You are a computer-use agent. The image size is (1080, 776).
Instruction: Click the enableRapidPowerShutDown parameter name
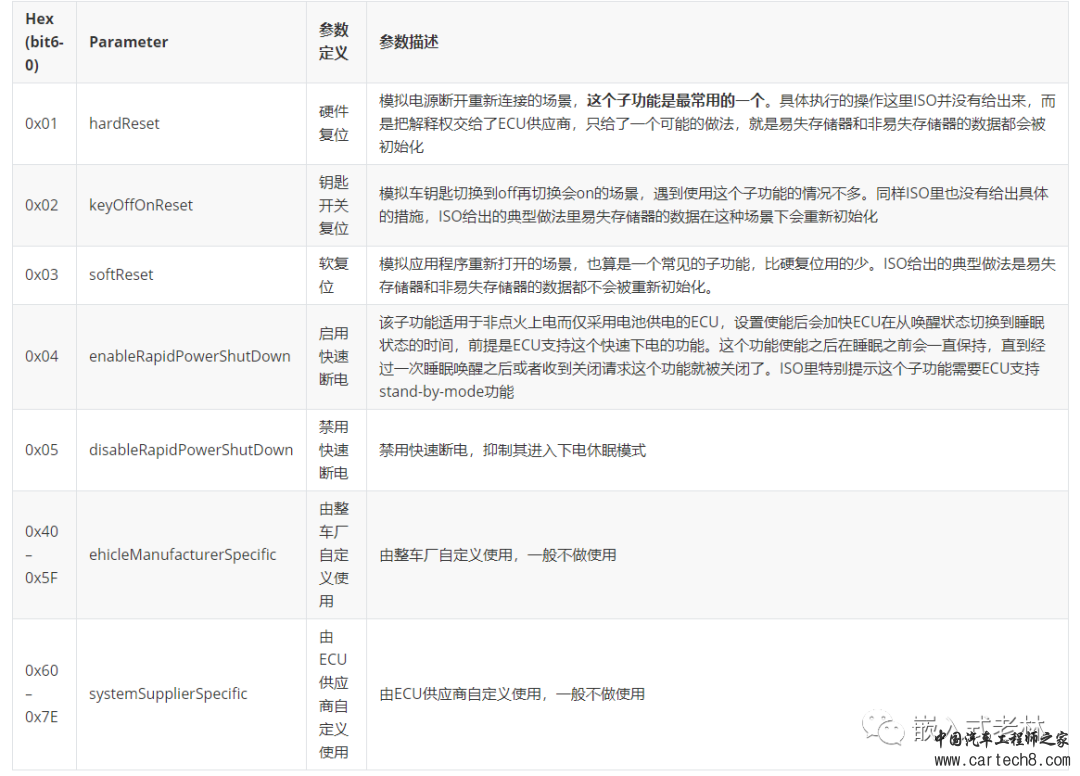tap(189, 357)
